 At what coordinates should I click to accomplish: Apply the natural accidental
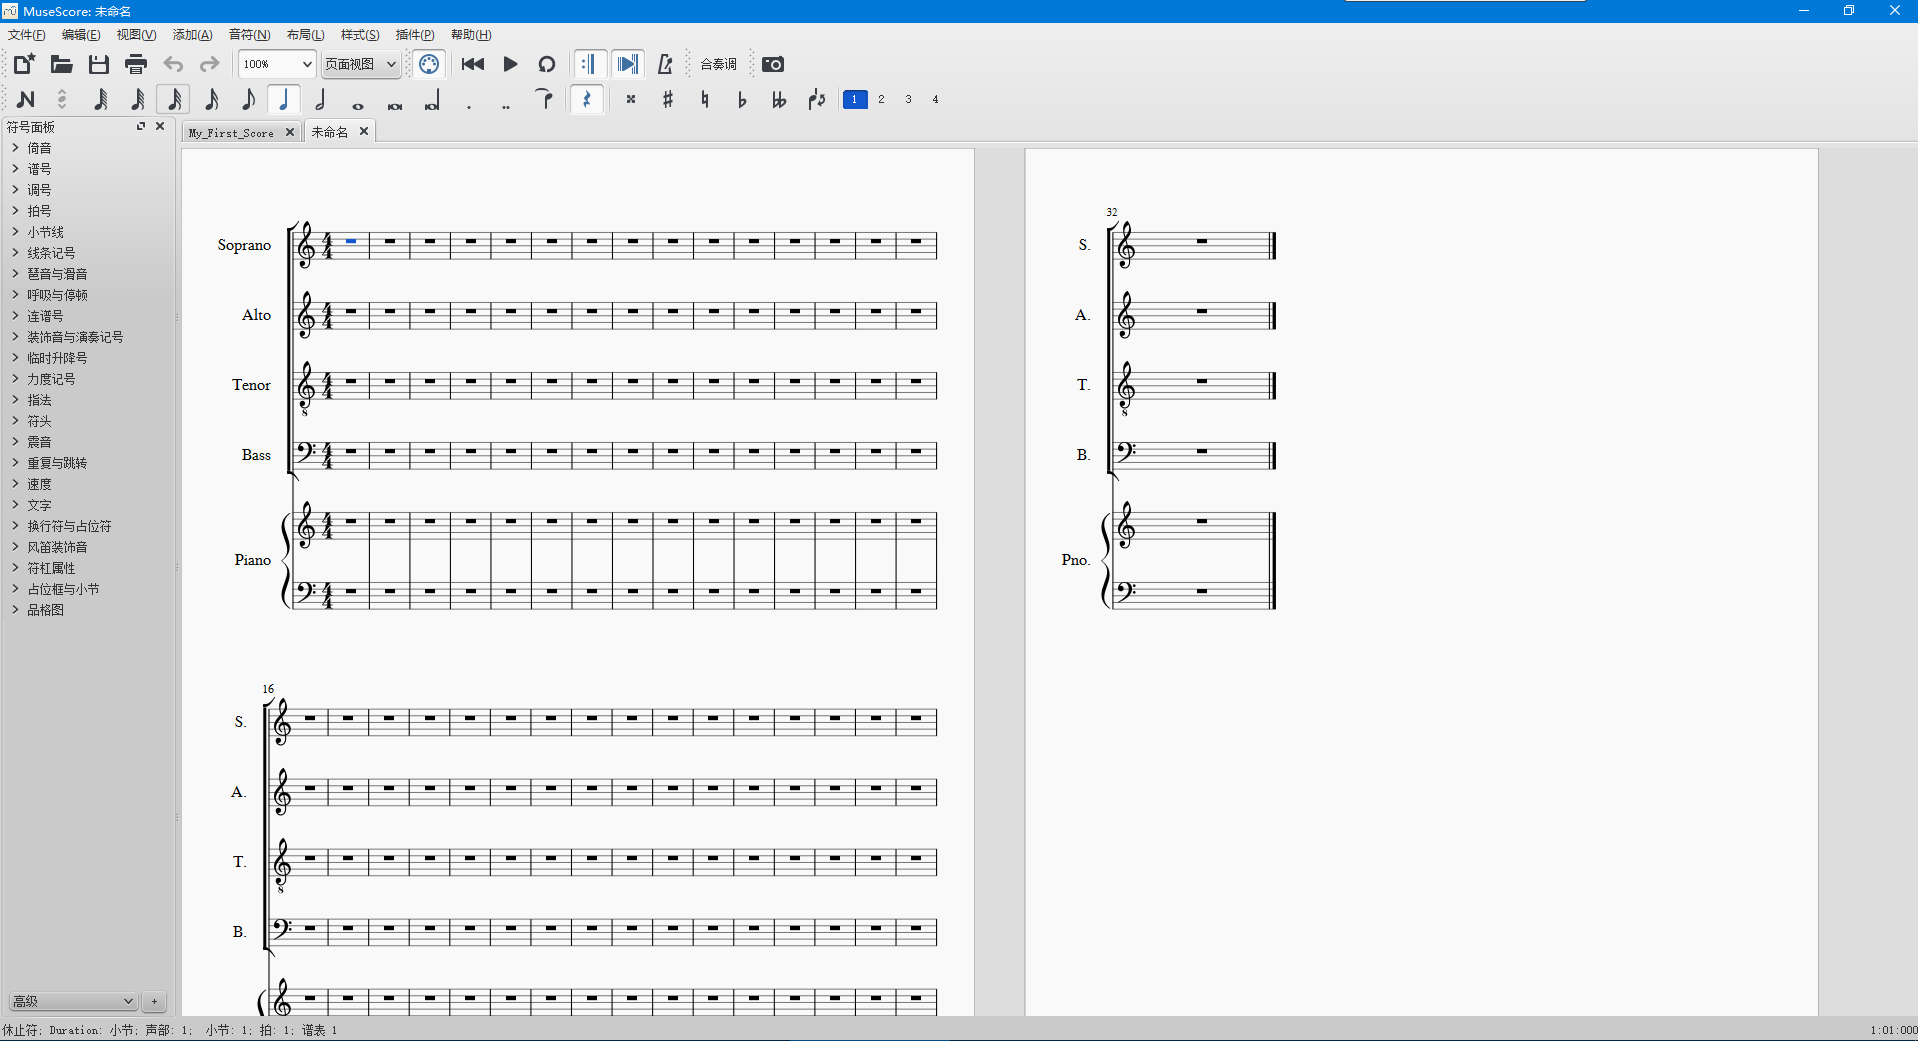[705, 99]
